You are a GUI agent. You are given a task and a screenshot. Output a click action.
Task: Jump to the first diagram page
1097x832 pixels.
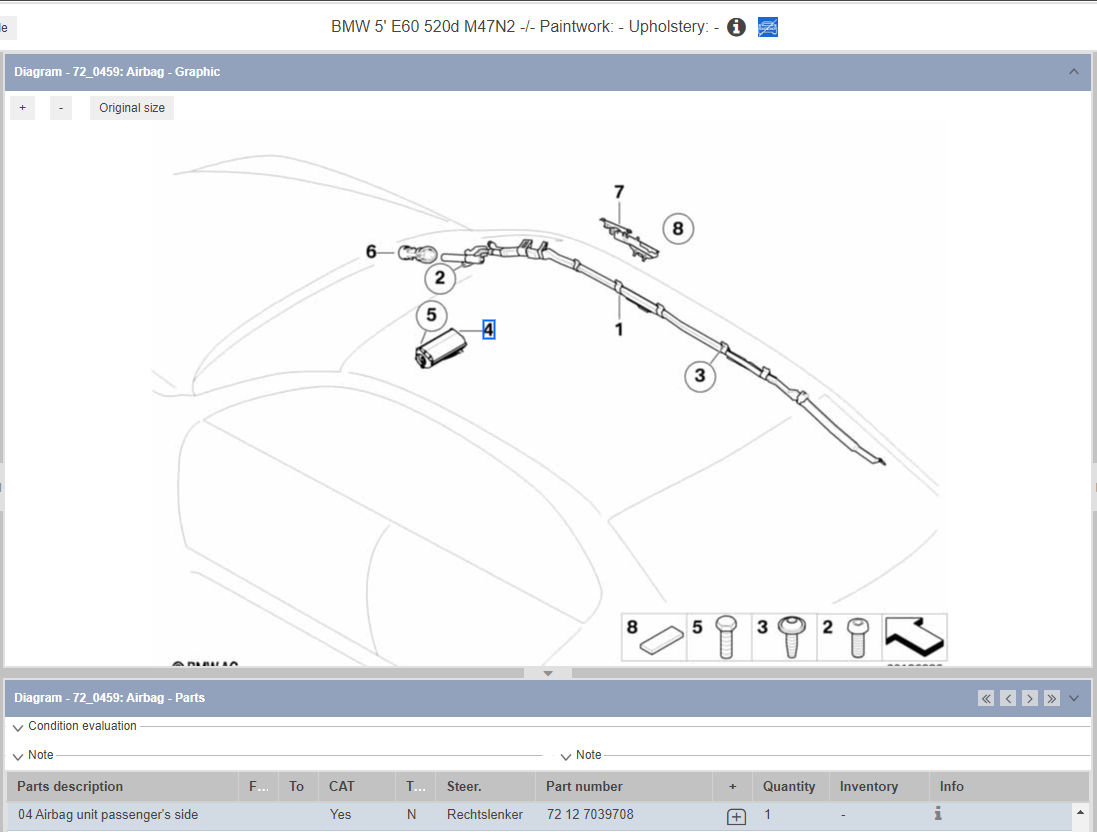[x=986, y=698]
